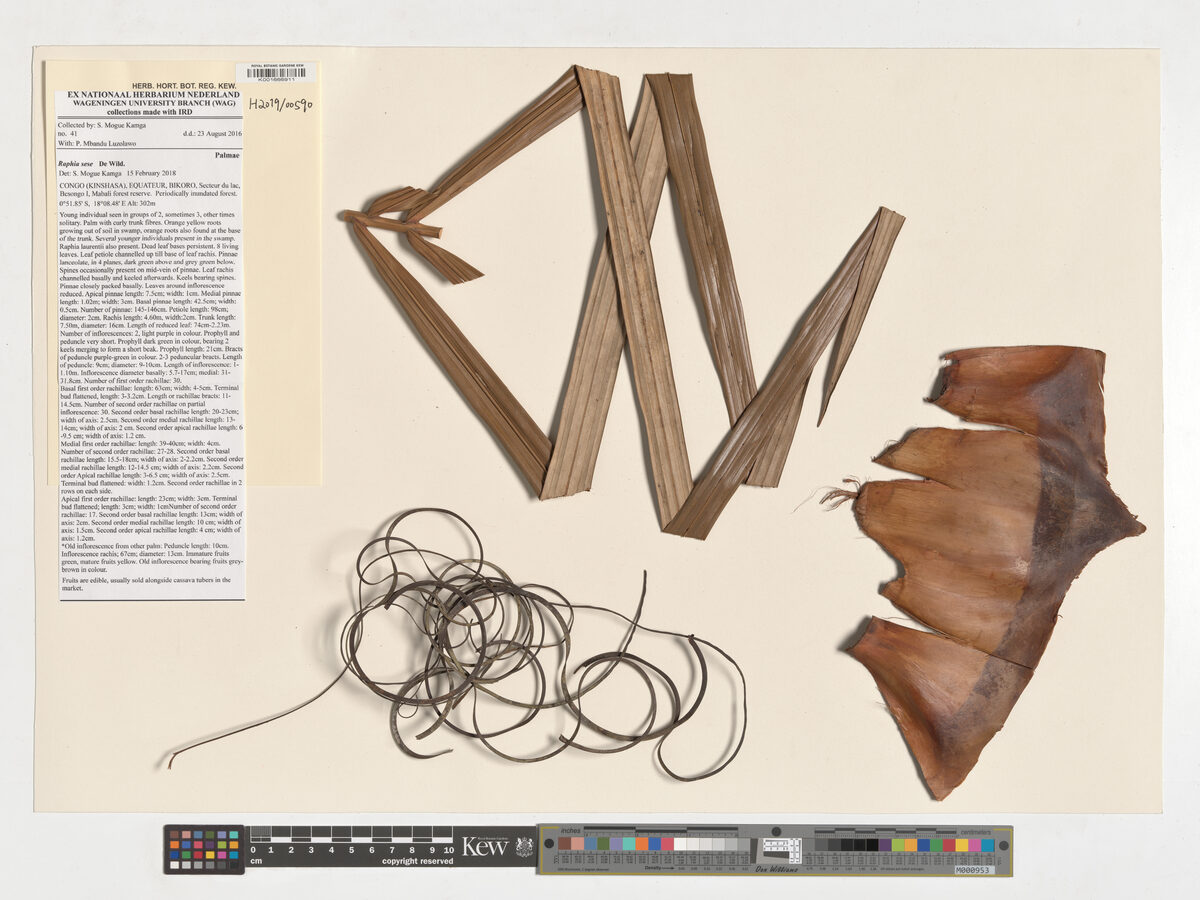This screenshot has width=1200, height=900.
Task: Click the Wageningen University Branch header
Action: coord(154,103)
